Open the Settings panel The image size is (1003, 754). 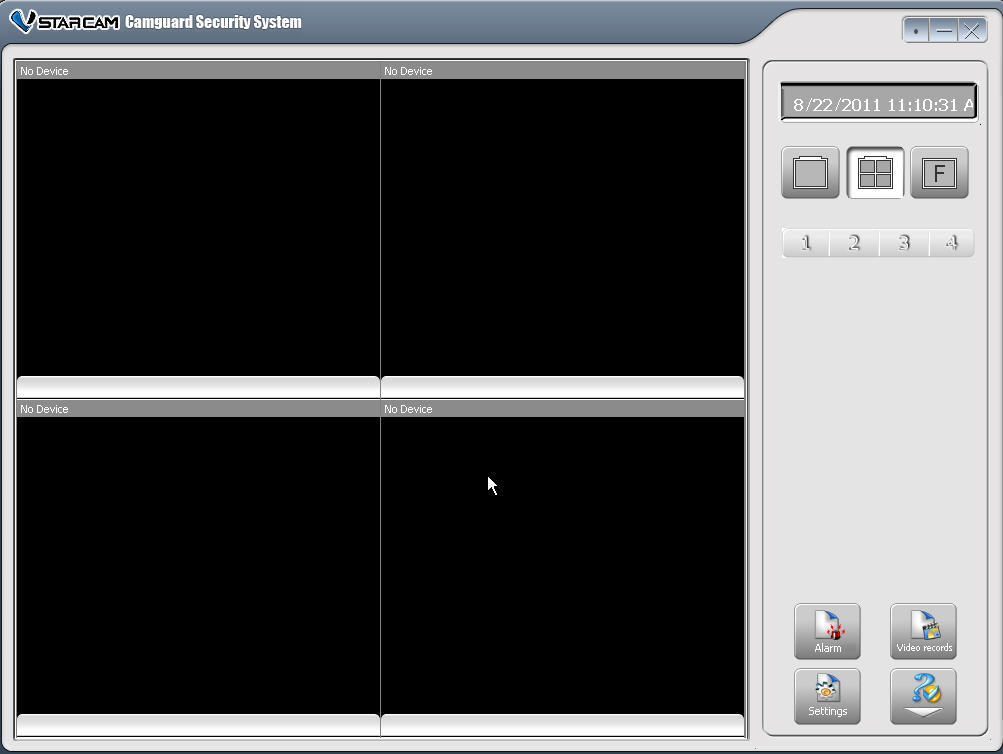click(826, 695)
